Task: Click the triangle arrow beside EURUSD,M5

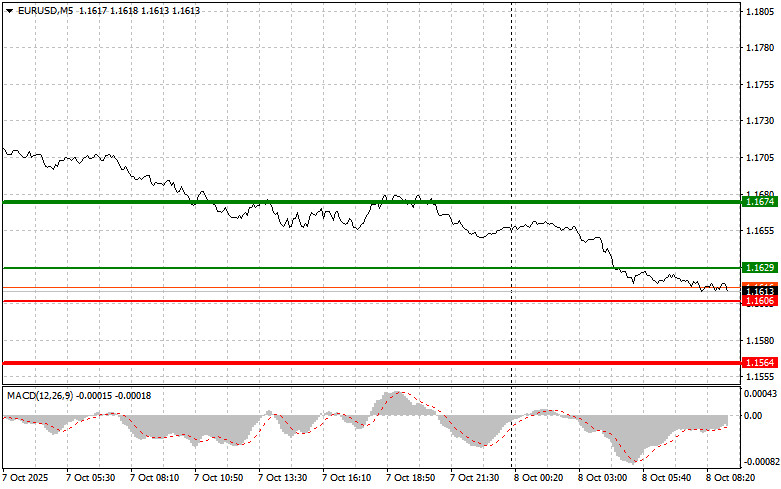Action: tap(9, 9)
